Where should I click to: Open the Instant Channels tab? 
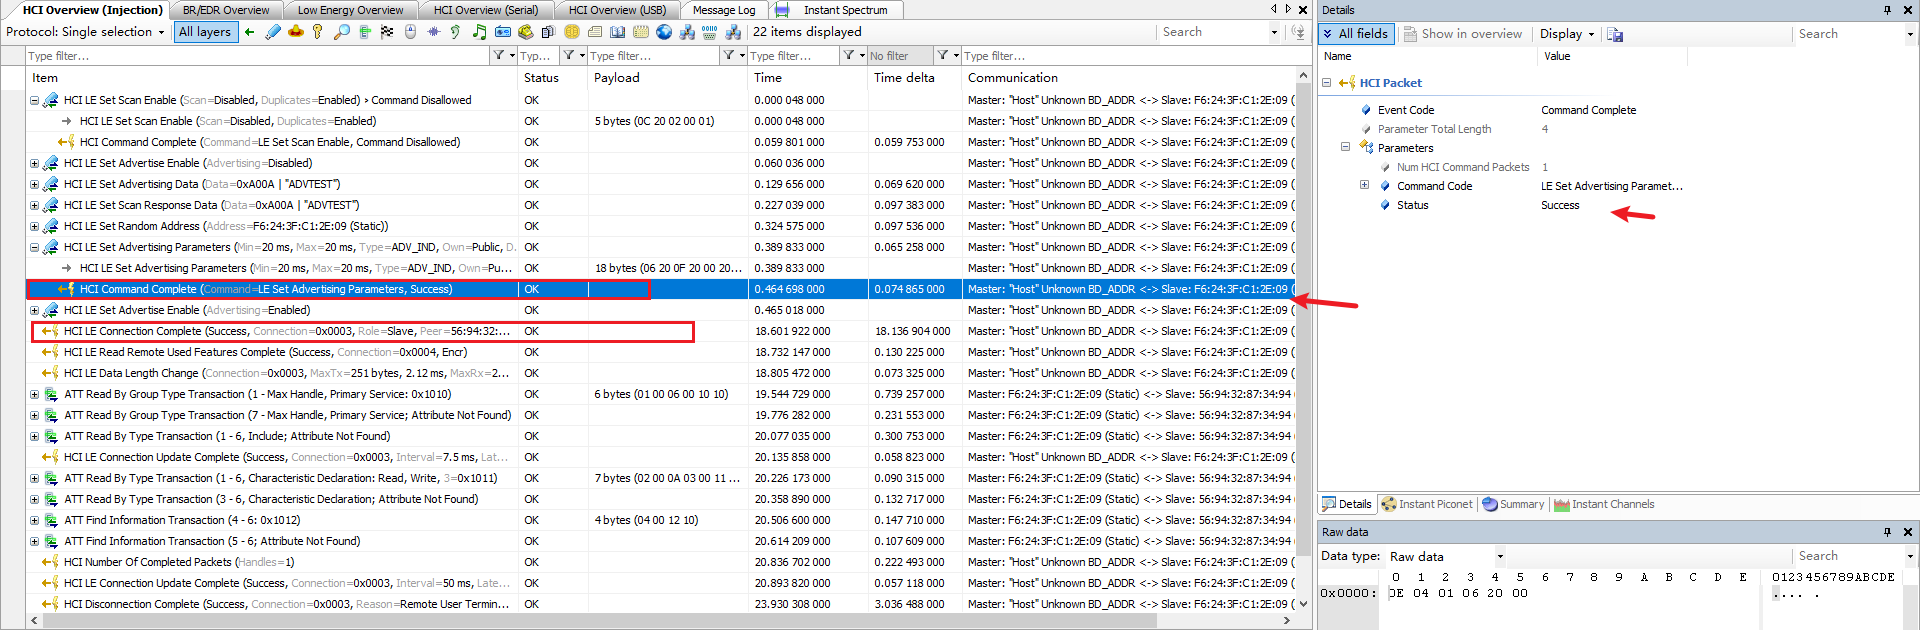(1604, 504)
